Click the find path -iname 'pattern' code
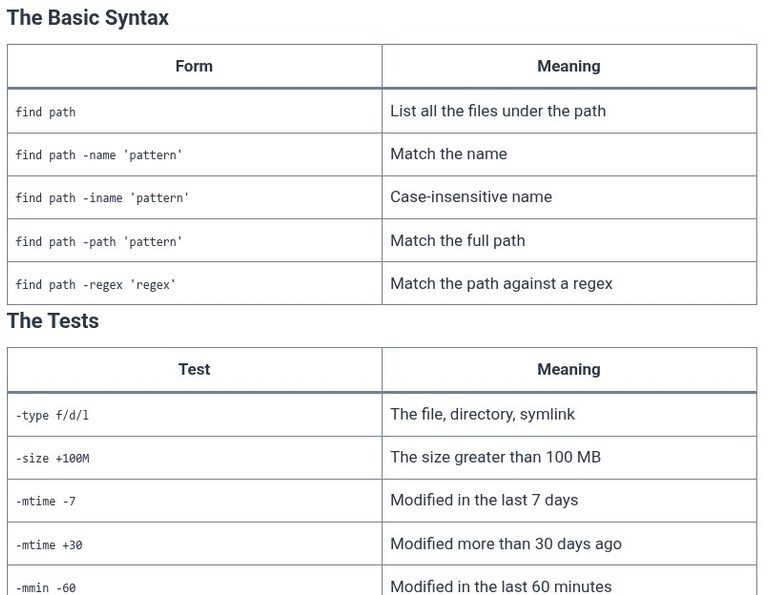768x595 pixels. [102, 198]
